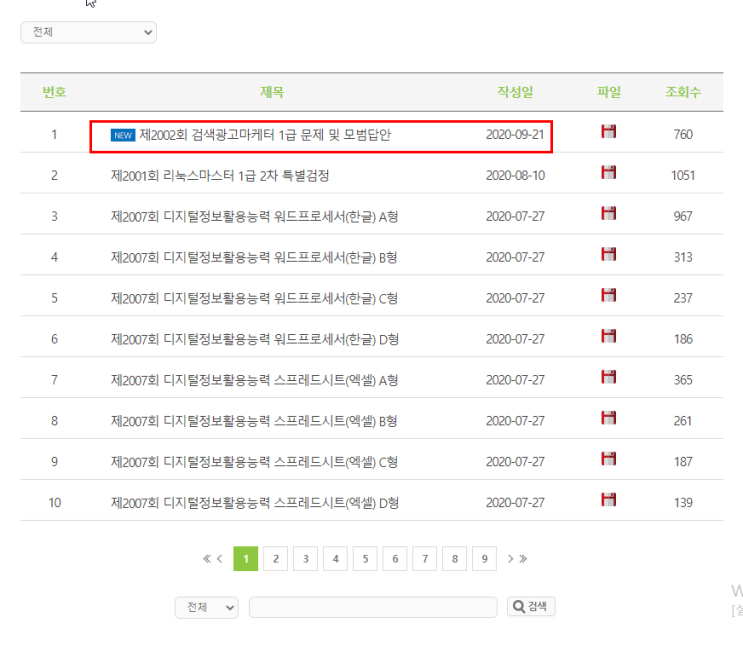This screenshot has width=743, height=658.
Task: Click view count 1051
Action: pos(683,176)
